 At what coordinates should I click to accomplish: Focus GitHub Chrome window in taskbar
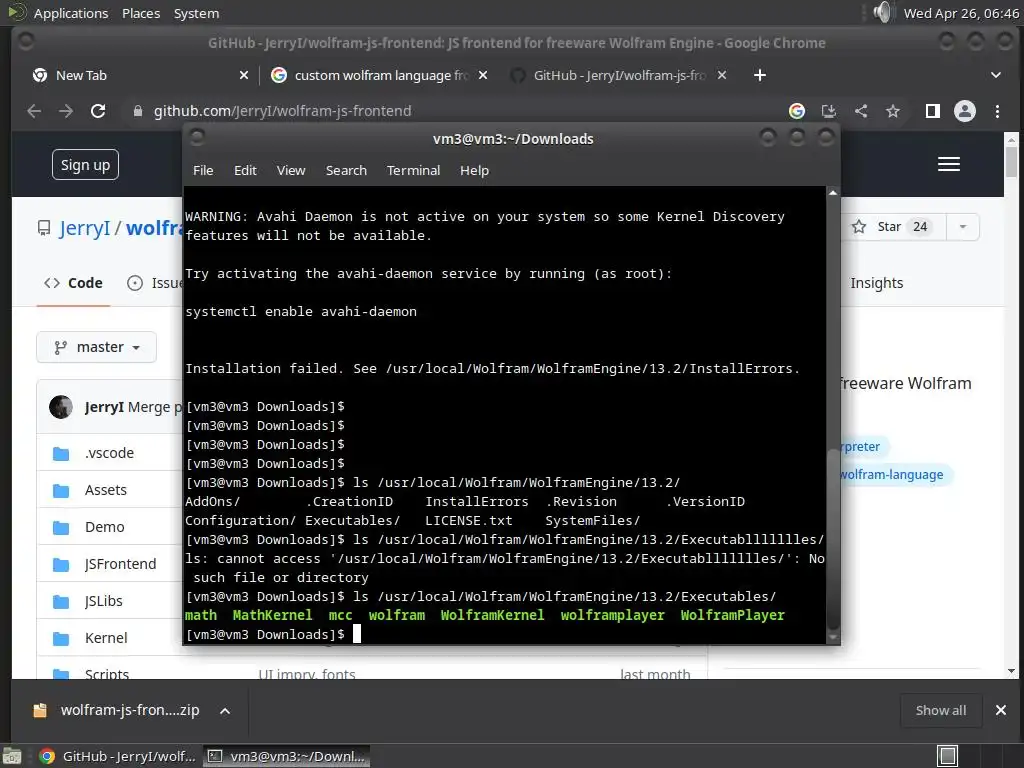click(118, 756)
